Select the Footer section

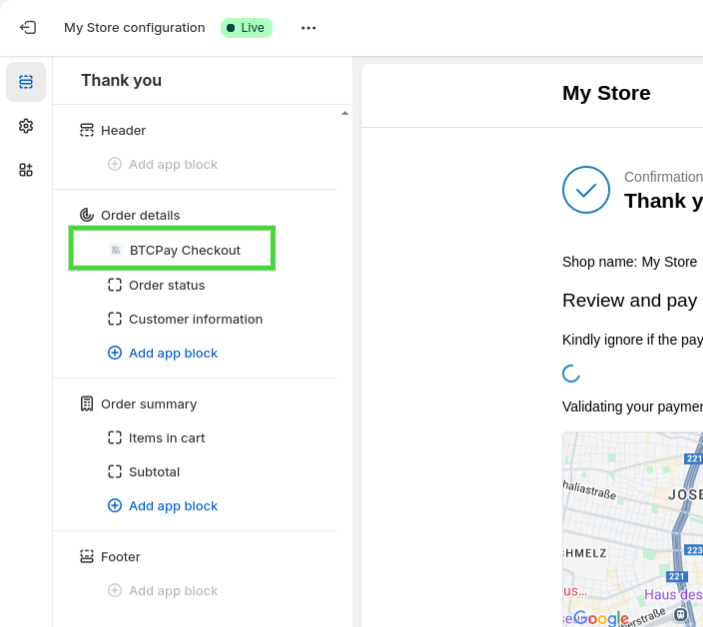coord(121,557)
